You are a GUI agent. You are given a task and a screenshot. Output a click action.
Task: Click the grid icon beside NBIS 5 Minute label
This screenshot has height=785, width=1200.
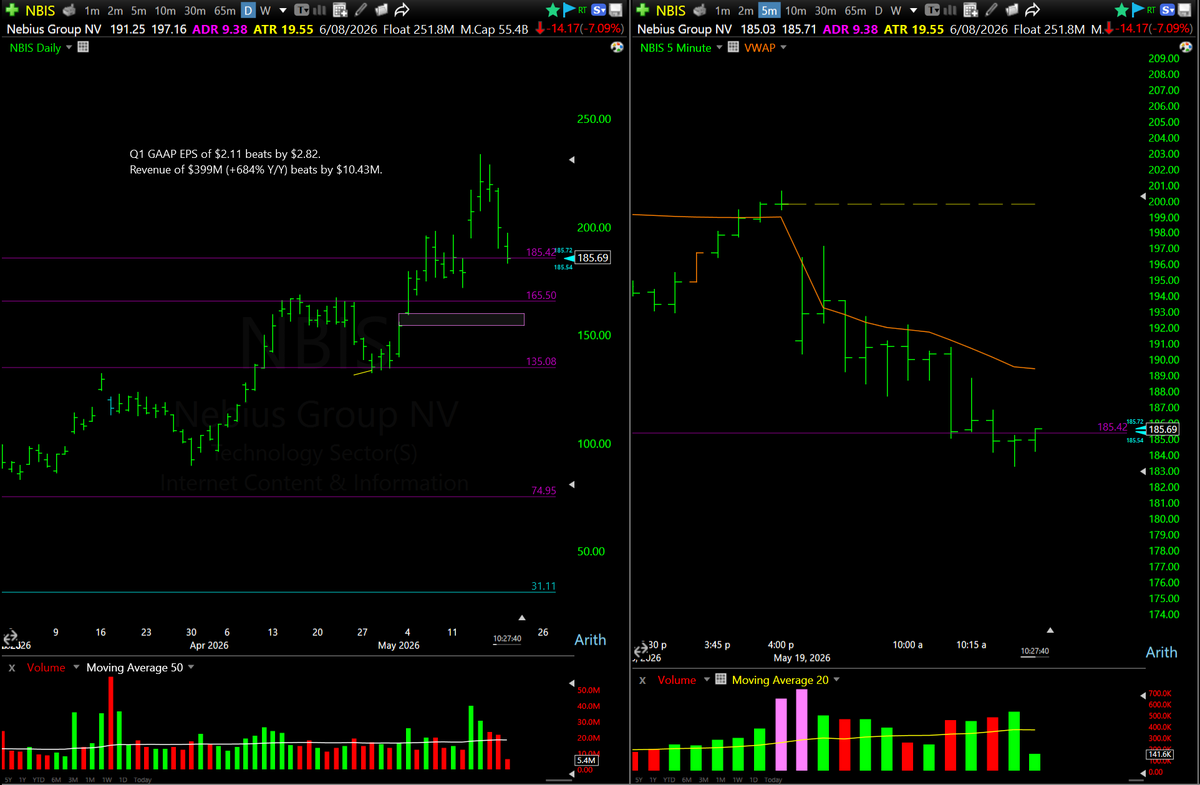click(731, 47)
